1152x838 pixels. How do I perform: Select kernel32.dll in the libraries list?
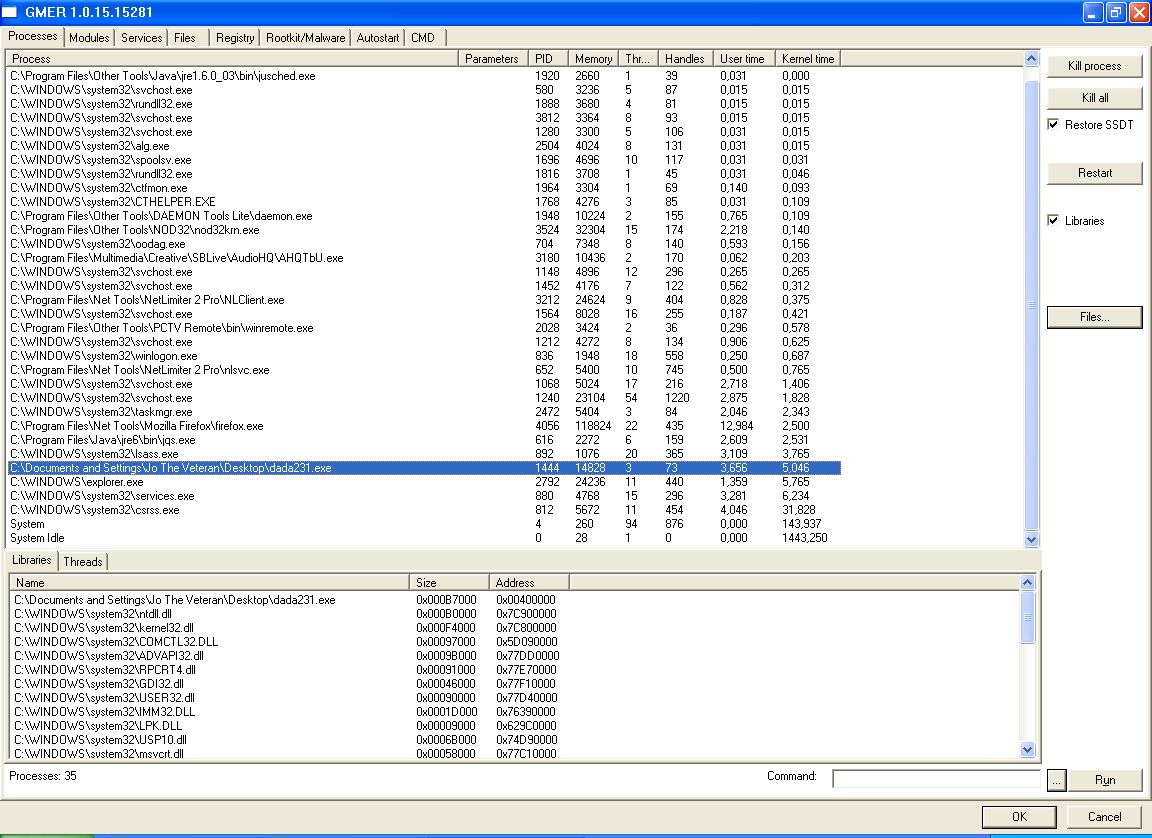[290, 628]
